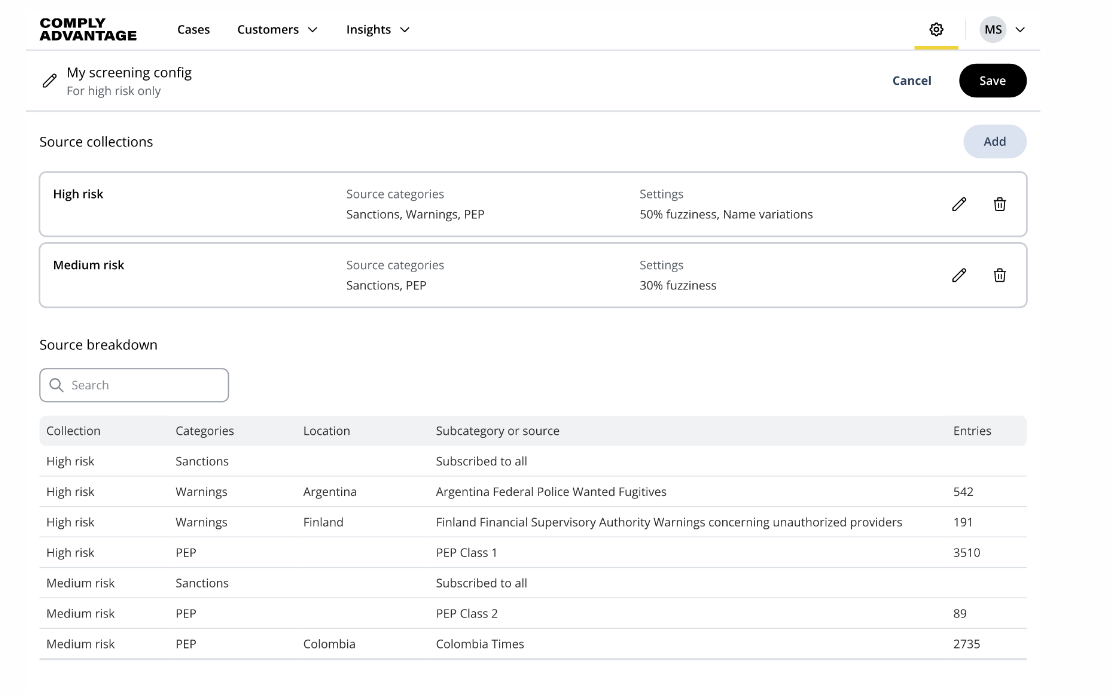The image size is (1113, 695).
Task: Select the PEP Class 1 row
Action: pos(466,553)
